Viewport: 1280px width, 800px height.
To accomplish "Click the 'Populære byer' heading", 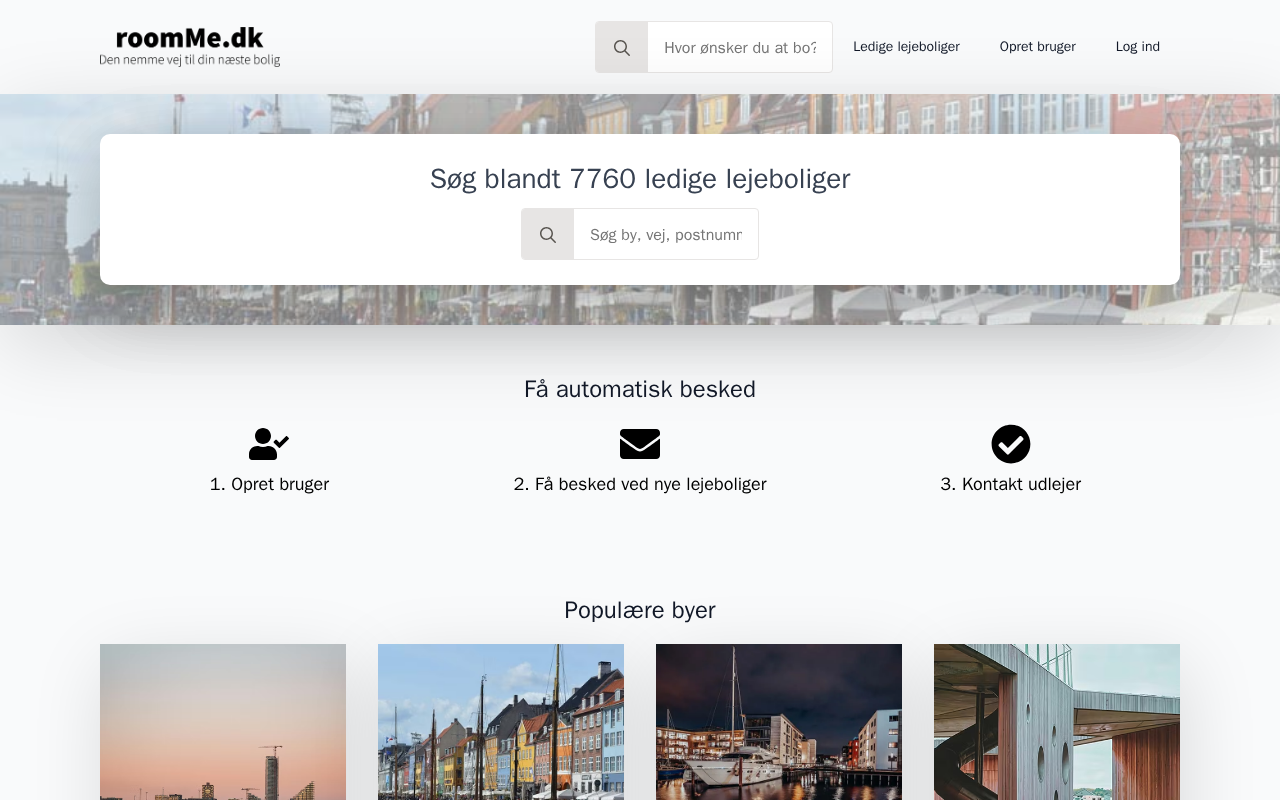I will (x=640, y=610).
